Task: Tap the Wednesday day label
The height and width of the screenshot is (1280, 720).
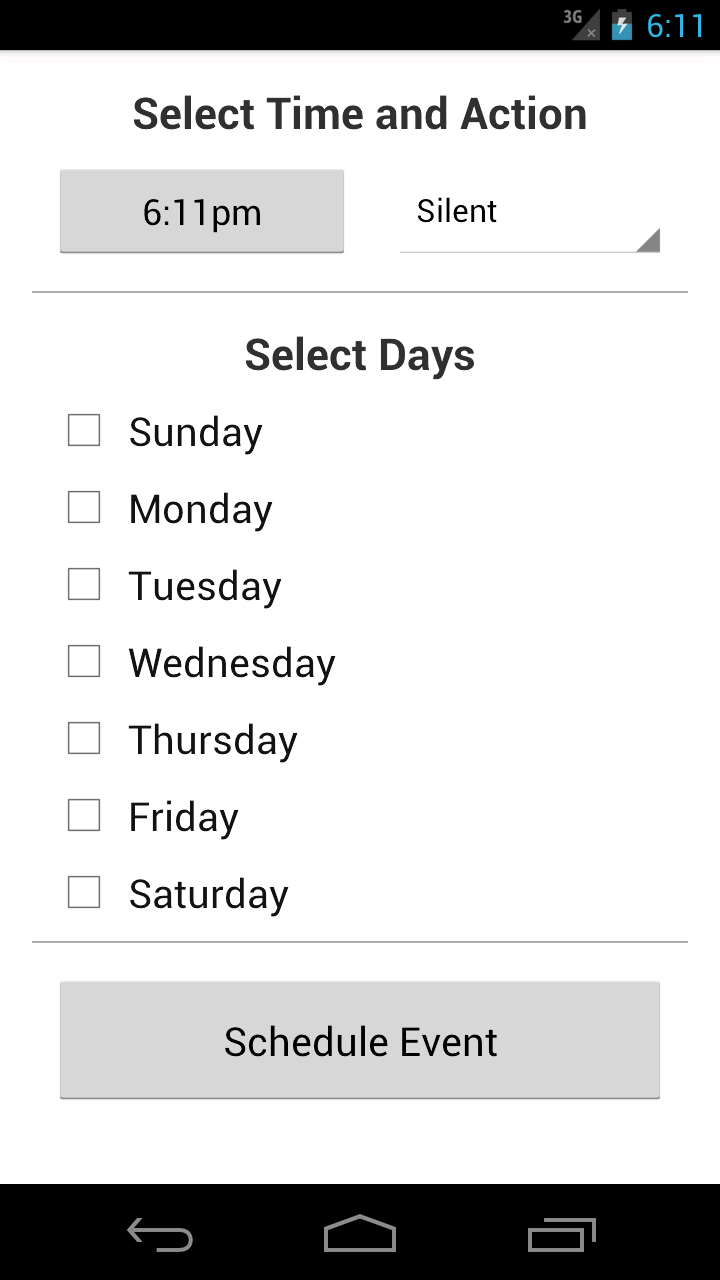Action: (x=232, y=663)
